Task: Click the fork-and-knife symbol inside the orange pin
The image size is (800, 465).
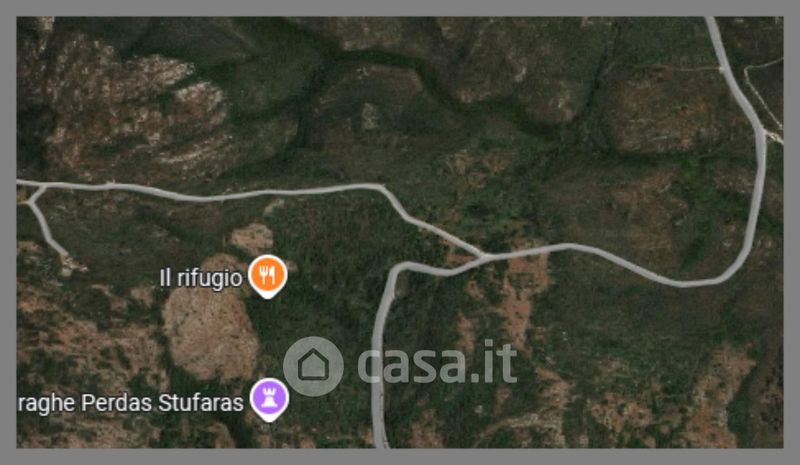Action: click(x=267, y=274)
